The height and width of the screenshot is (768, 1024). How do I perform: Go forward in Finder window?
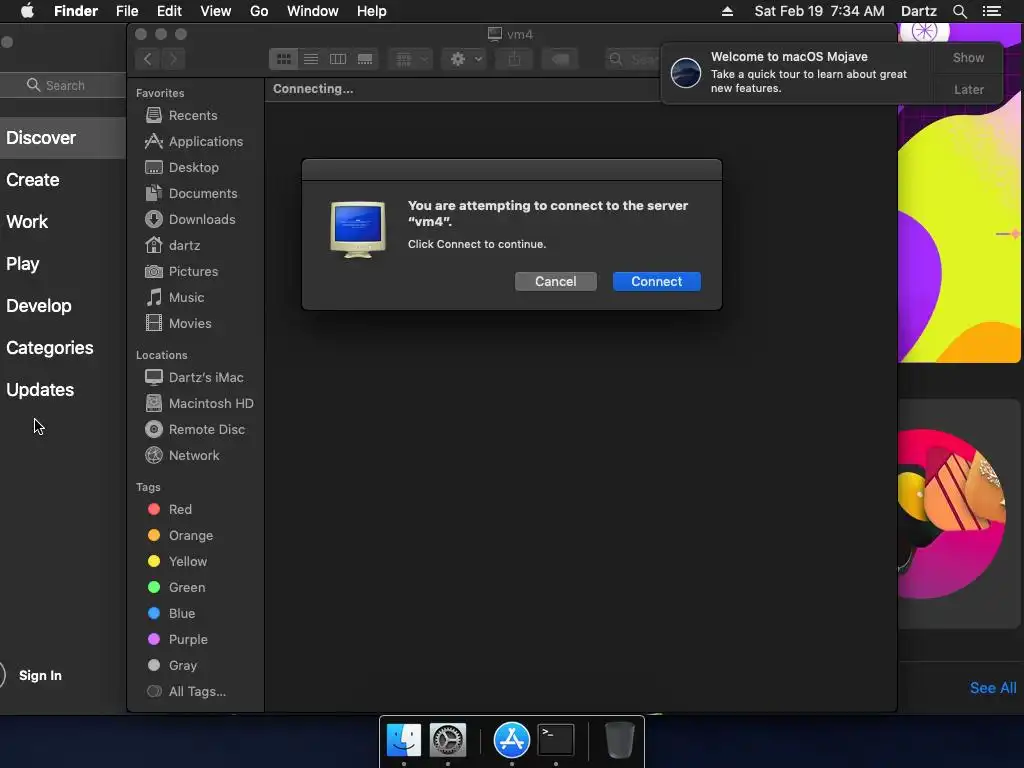[173, 59]
